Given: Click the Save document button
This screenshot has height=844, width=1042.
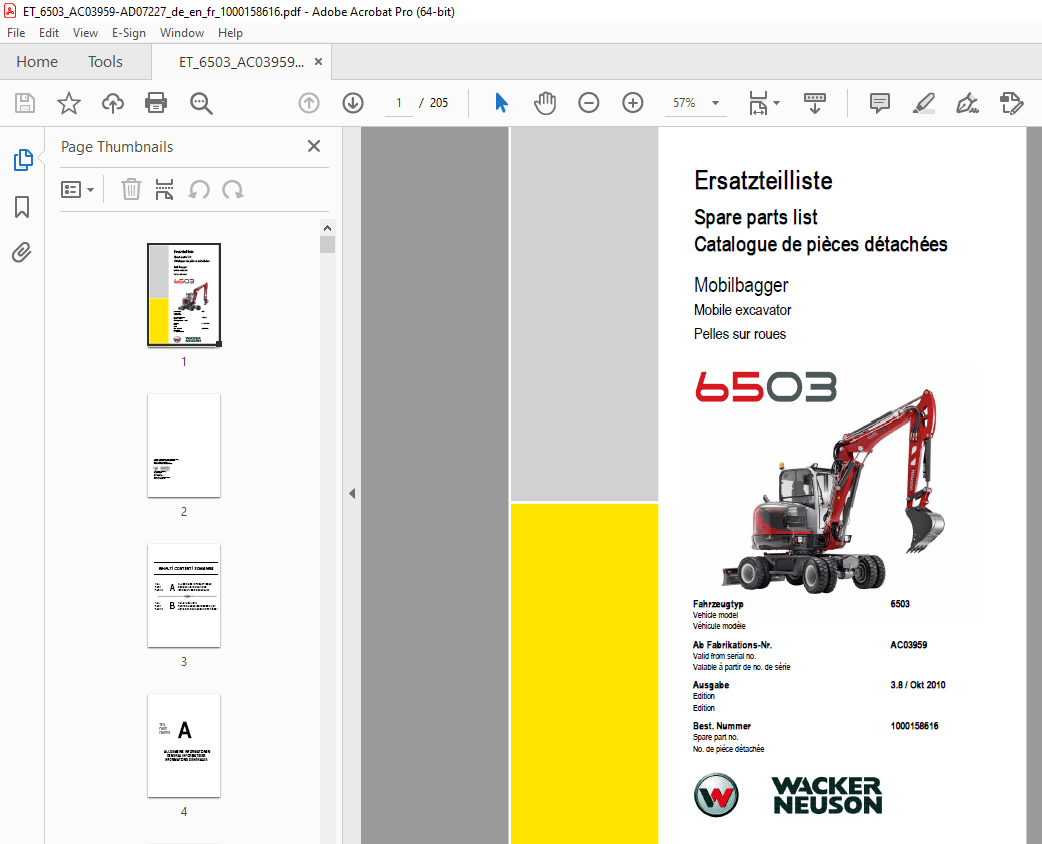Looking at the screenshot, I should (24, 102).
